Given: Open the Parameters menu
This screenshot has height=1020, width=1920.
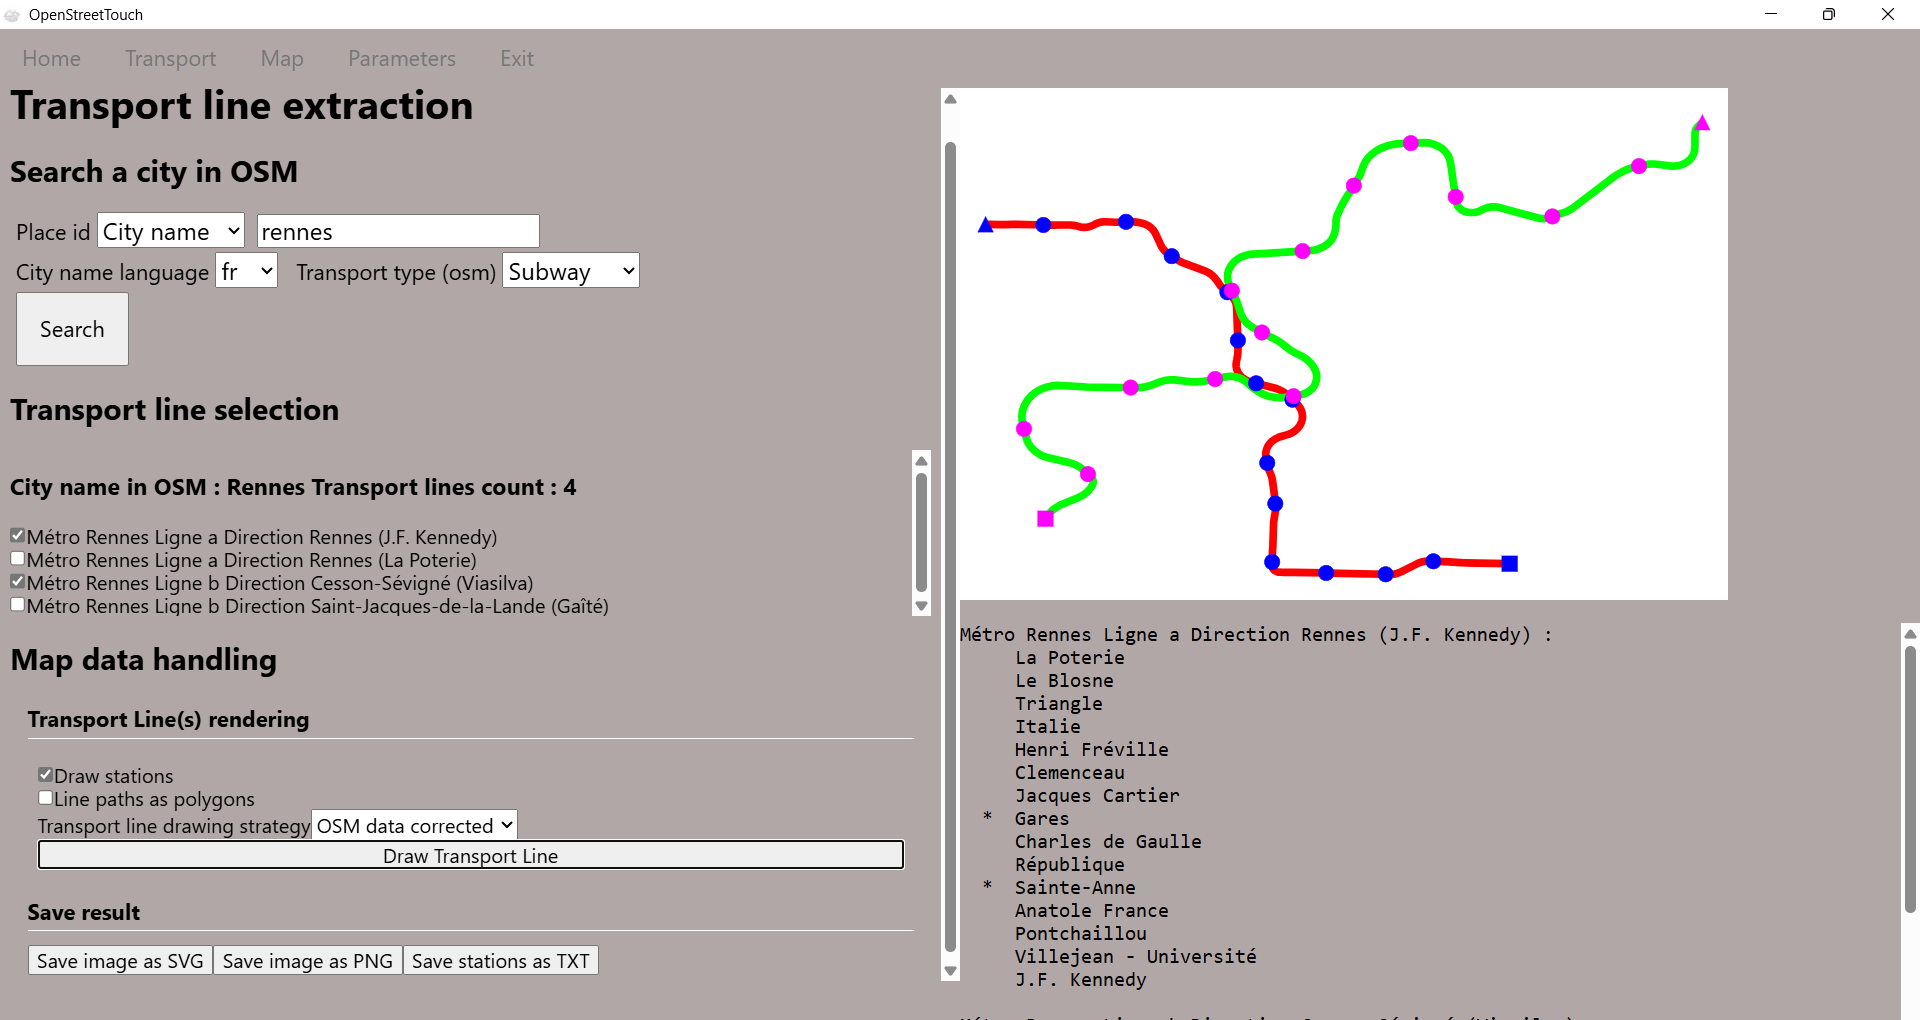Looking at the screenshot, I should coord(402,59).
